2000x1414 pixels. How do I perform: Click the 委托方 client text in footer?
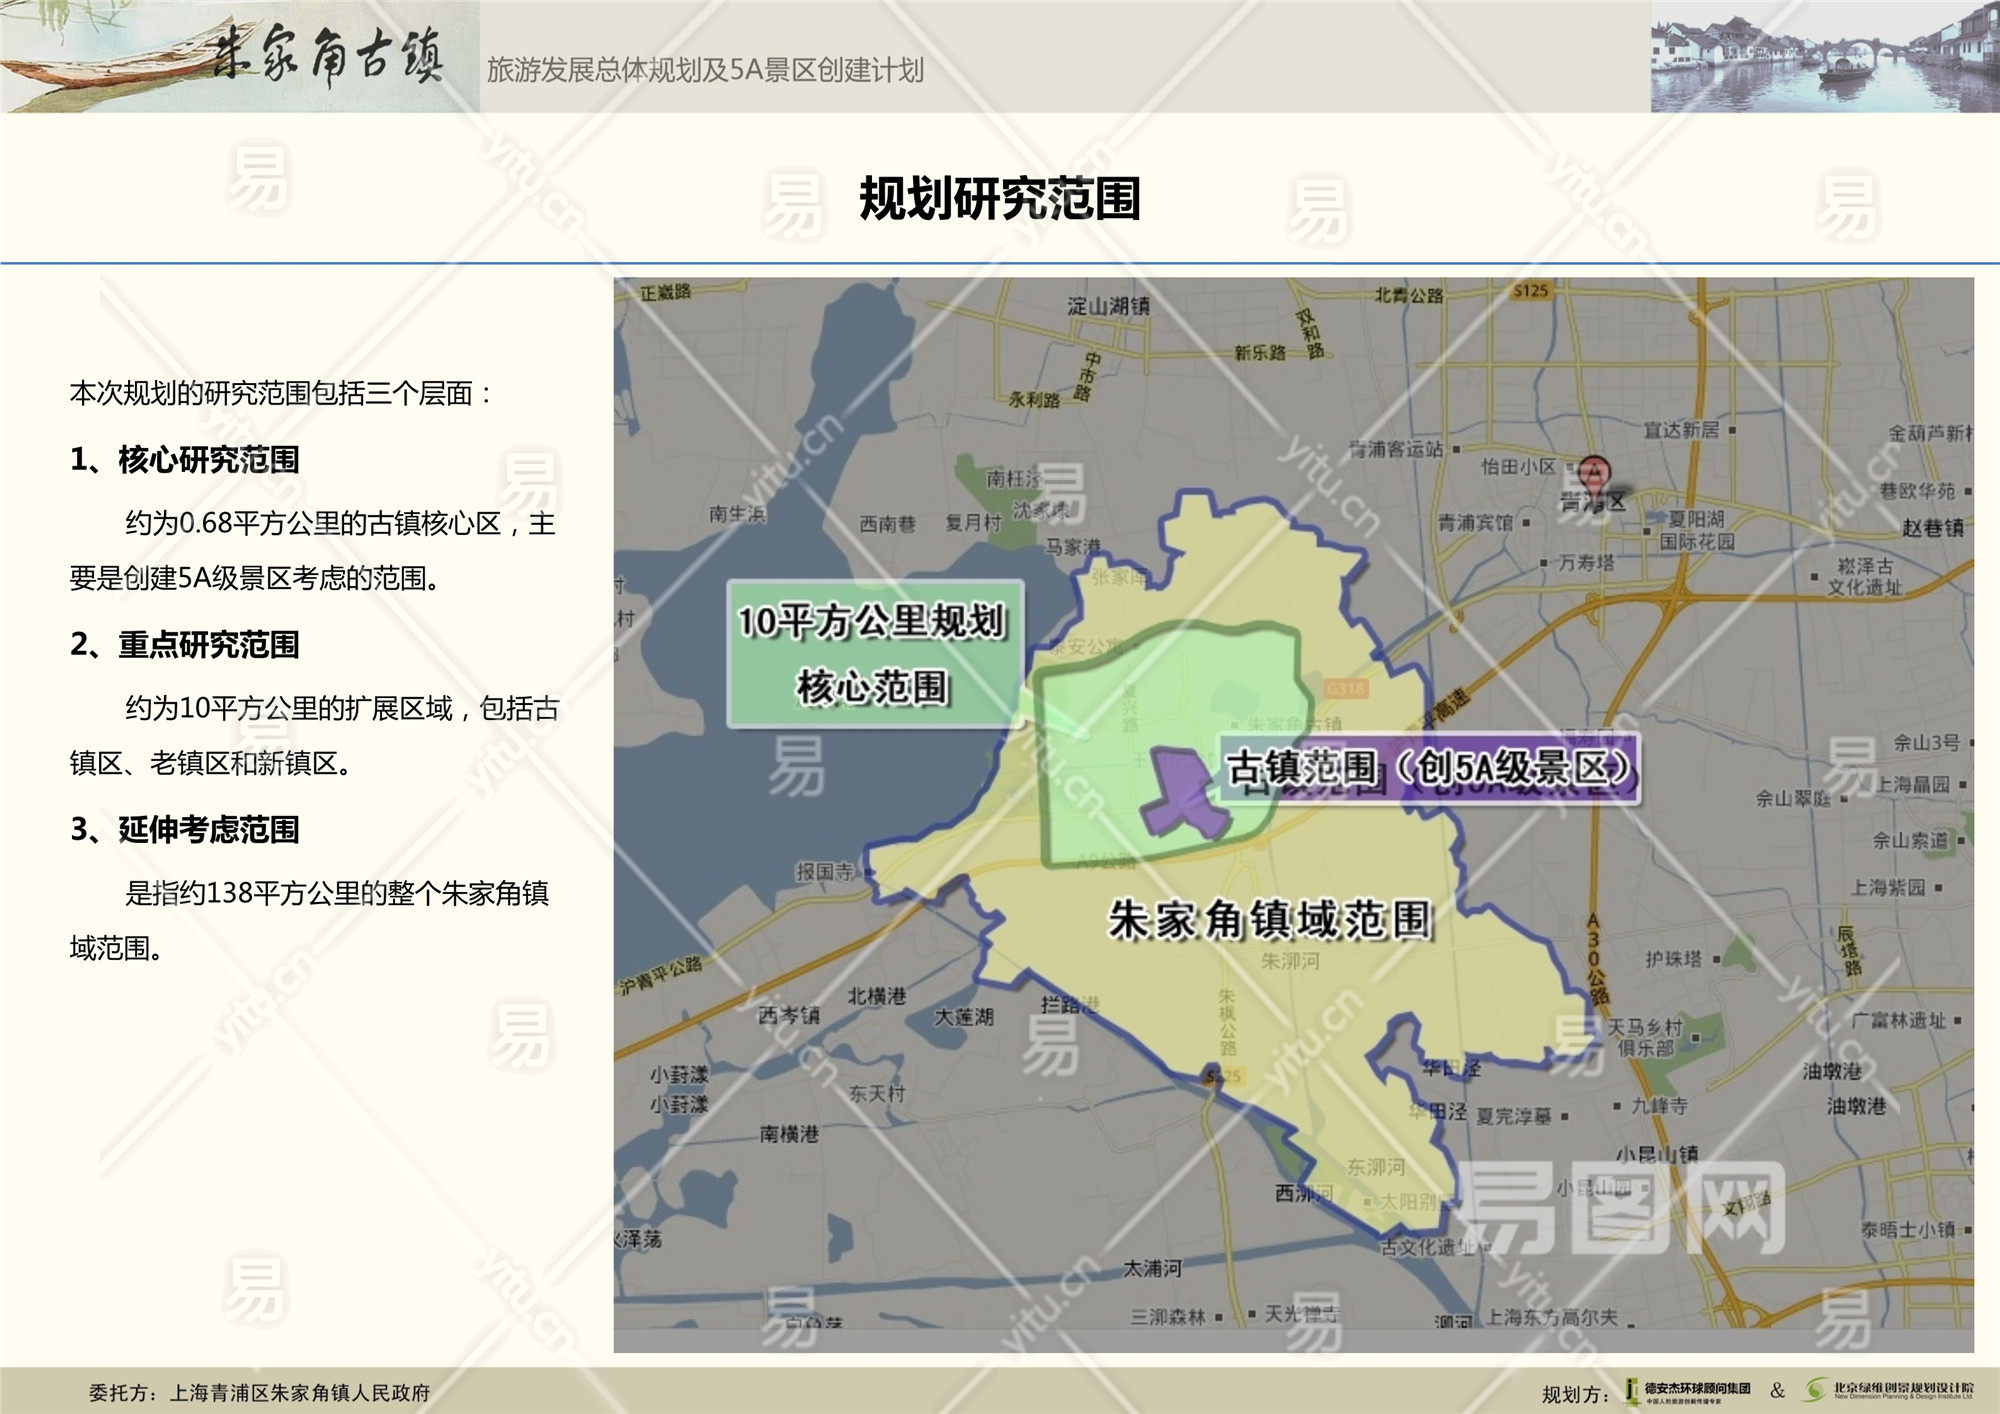tap(260, 1392)
